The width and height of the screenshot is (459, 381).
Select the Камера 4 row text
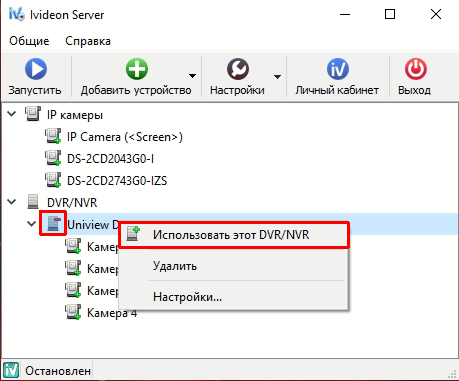click(112, 313)
